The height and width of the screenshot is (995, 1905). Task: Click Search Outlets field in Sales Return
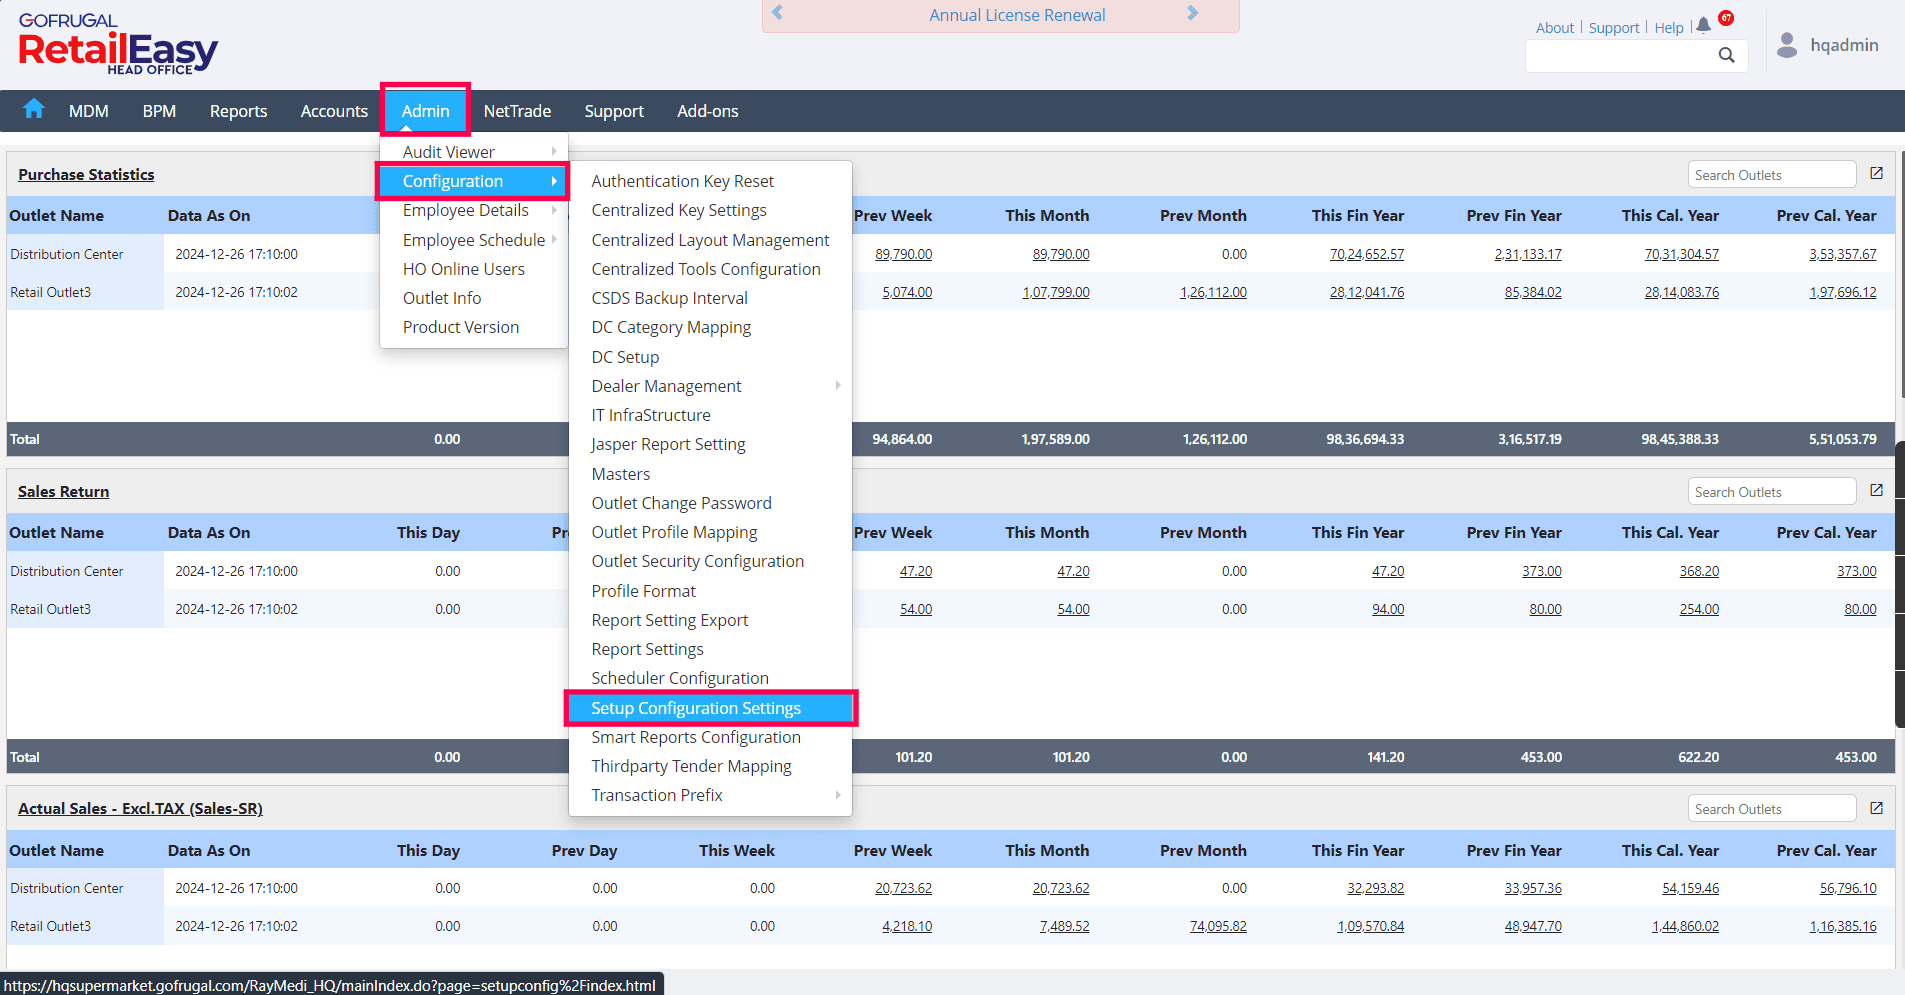point(1771,492)
